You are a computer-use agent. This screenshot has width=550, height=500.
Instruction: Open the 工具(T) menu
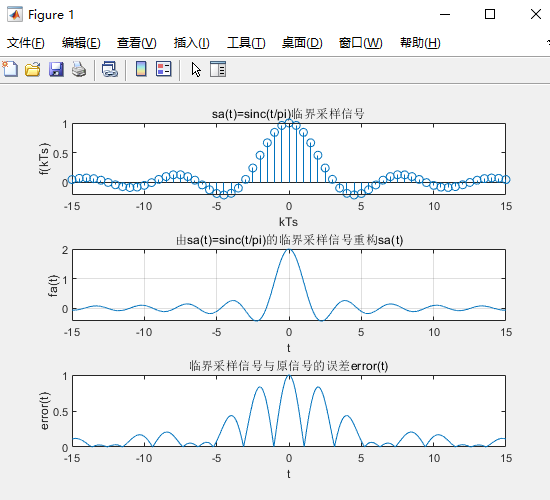[246, 43]
